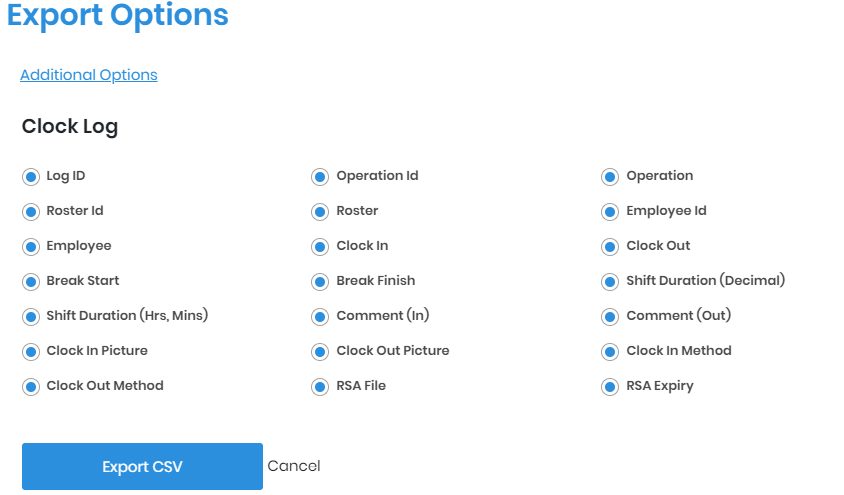Image resolution: width=844 pixels, height=495 pixels.
Task: Toggle the Clock In Picture option
Action: point(30,352)
